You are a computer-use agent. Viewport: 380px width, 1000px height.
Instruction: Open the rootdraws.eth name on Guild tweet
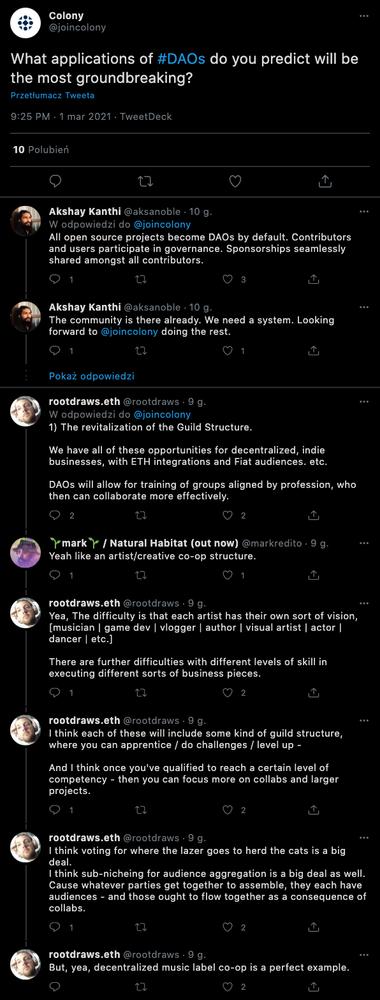(x=84, y=402)
